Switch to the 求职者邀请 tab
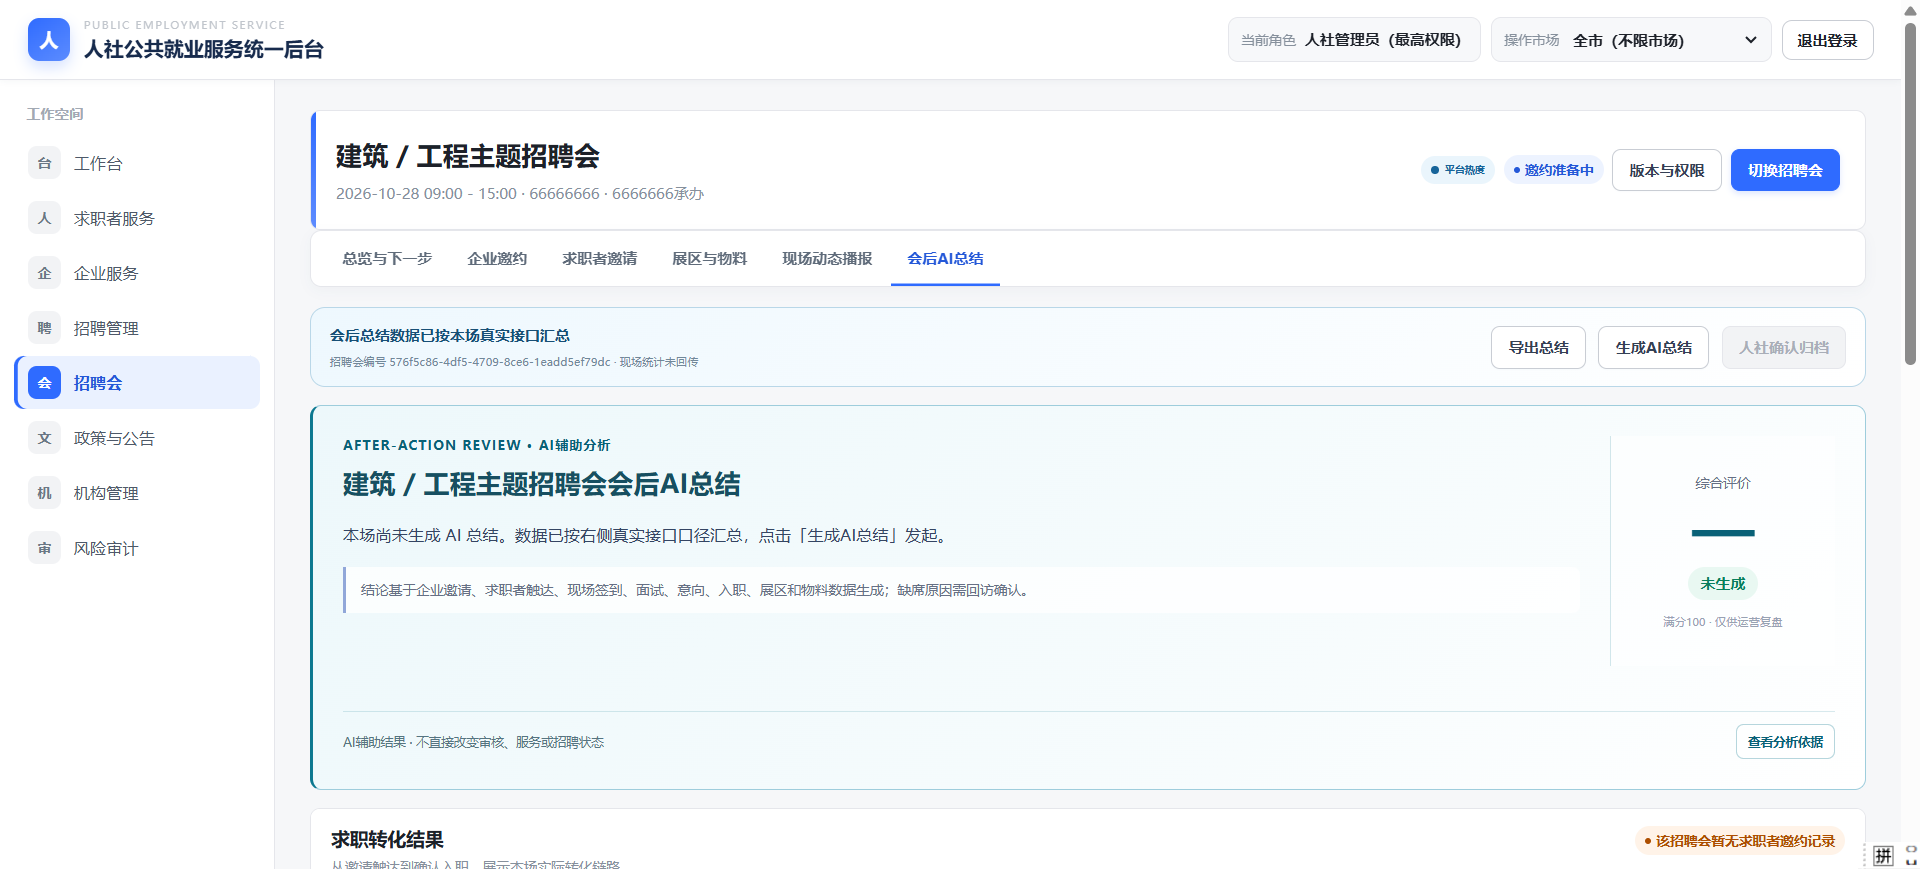The height and width of the screenshot is (869, 1920). tap(599, 258)
